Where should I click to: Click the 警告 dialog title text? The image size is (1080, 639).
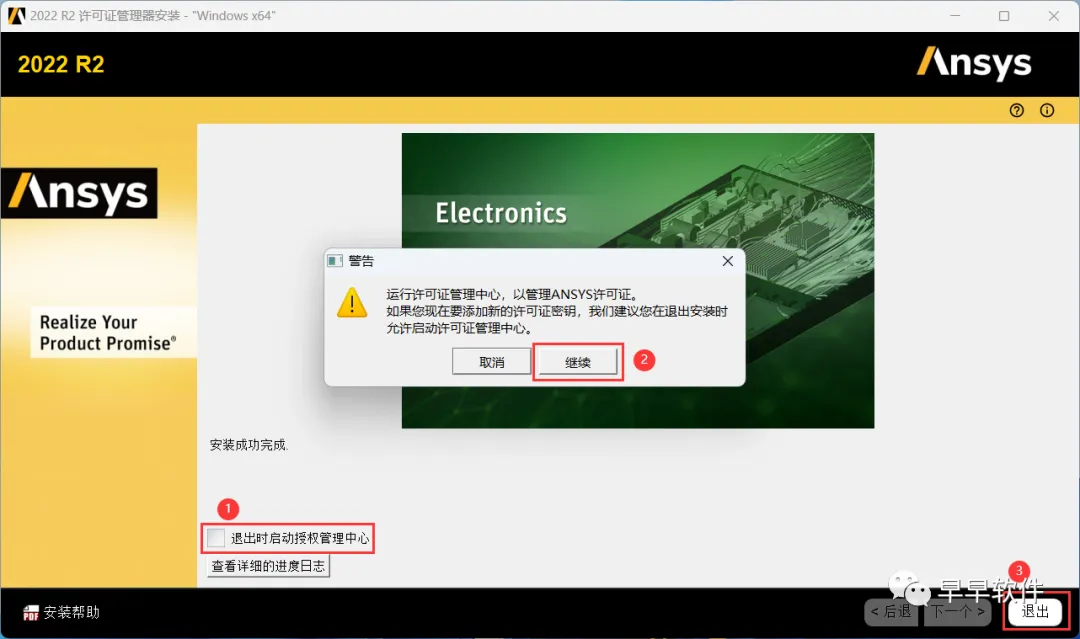click(361, 261)
